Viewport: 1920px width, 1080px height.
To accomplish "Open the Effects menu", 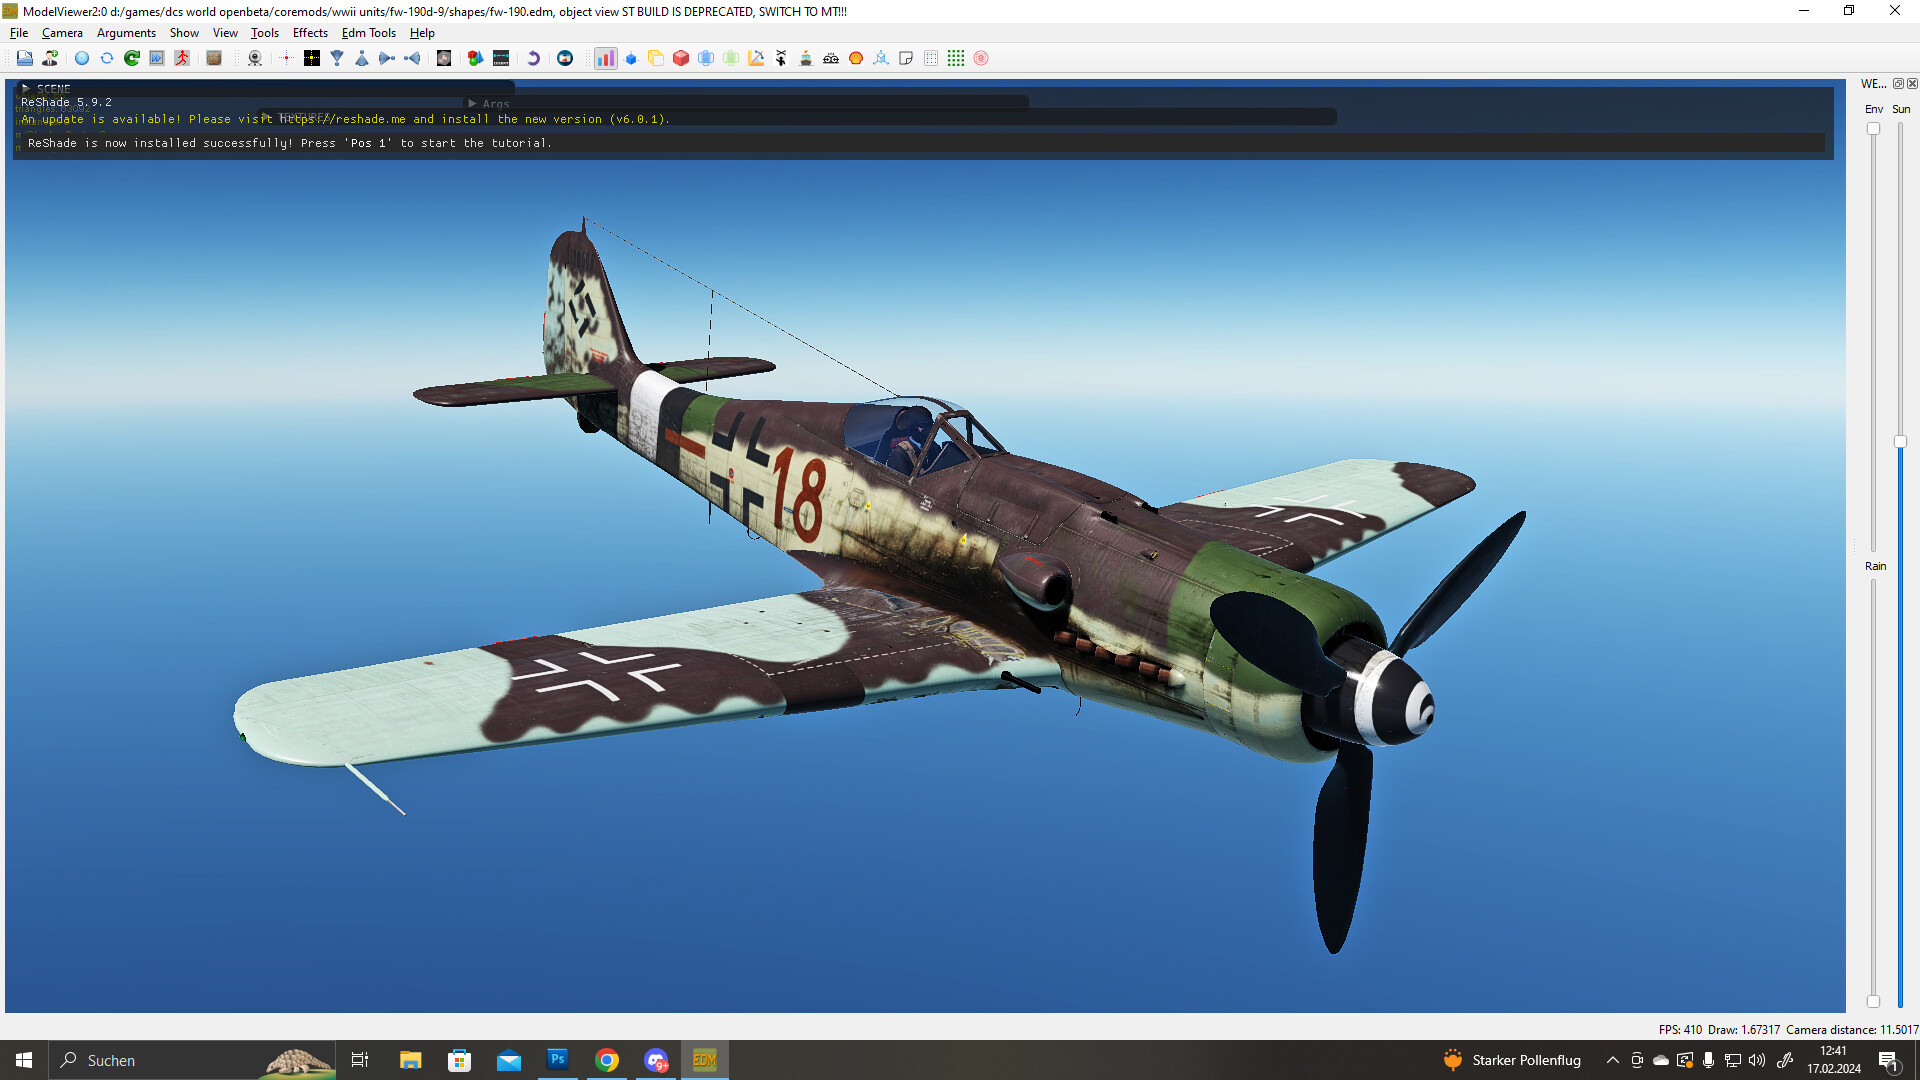I will [310, 33].
